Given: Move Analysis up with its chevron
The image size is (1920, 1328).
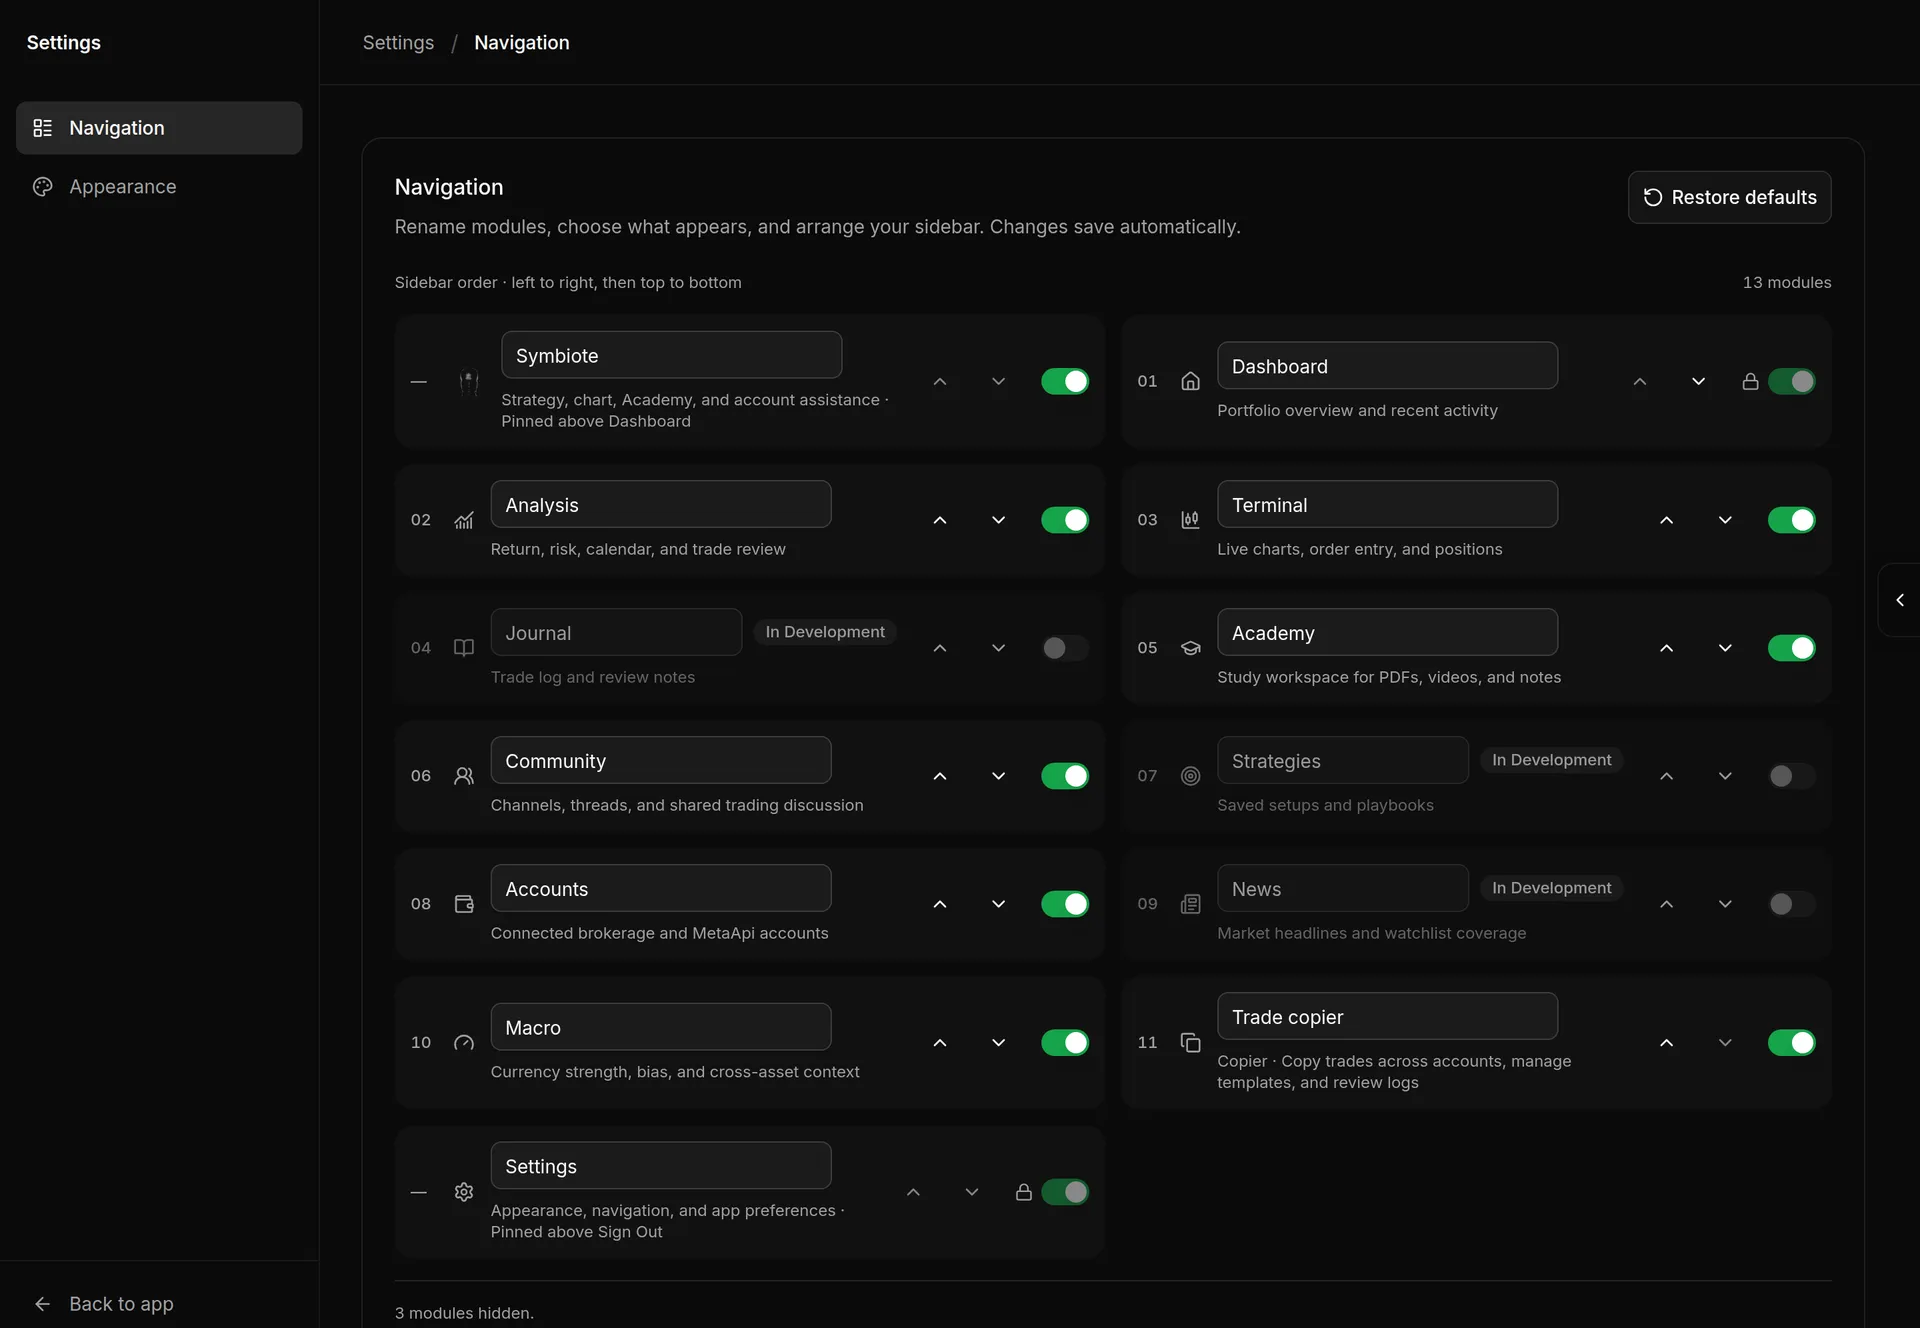Looking at the screenshot, I should click(x=940, y=520).
